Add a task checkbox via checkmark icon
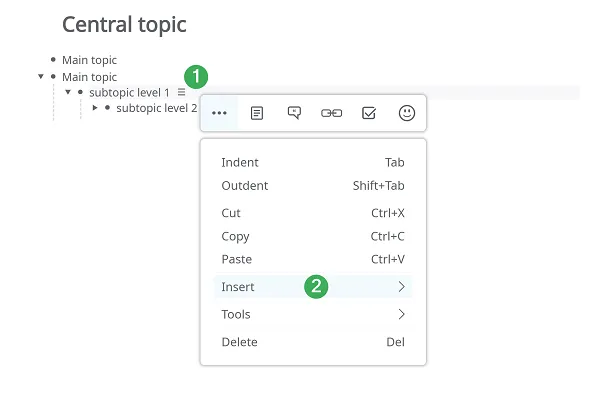 pos(369,113)
